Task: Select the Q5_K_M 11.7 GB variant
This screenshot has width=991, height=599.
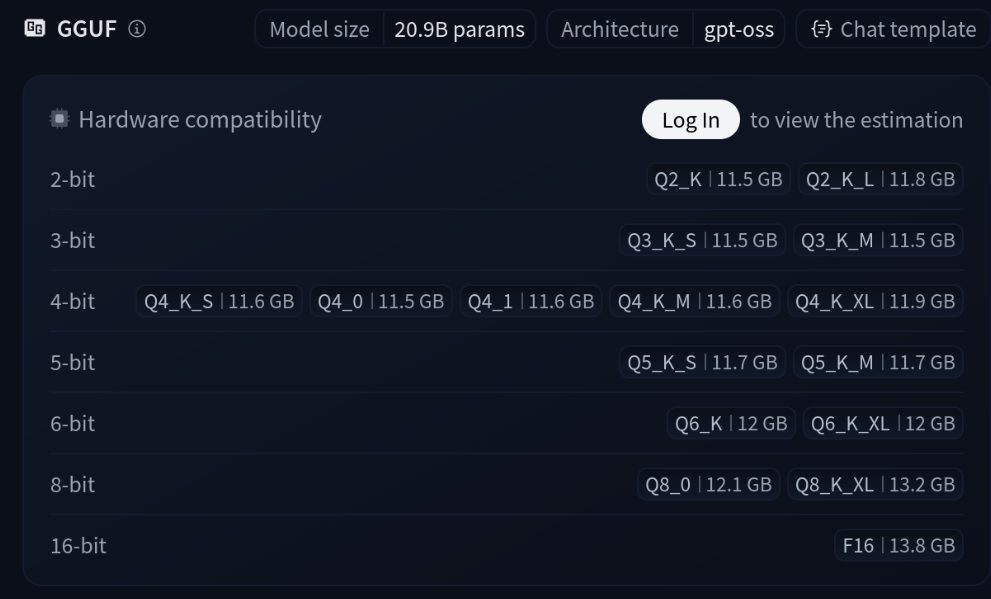Action: pyautogui.click(x=878, y=362)
